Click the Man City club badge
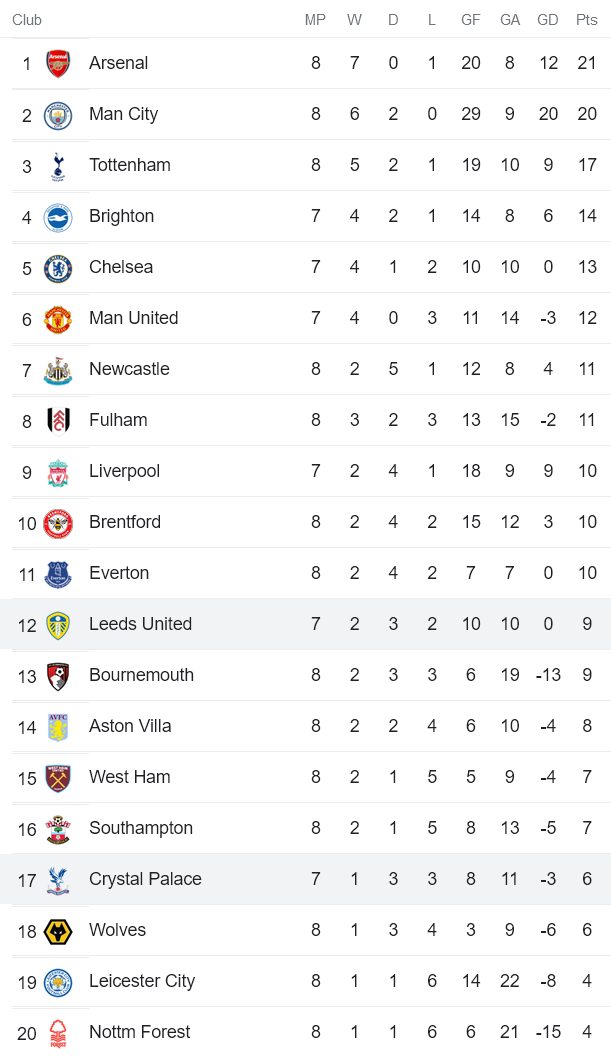This screenshot has height=1063, width=611. 58,115
